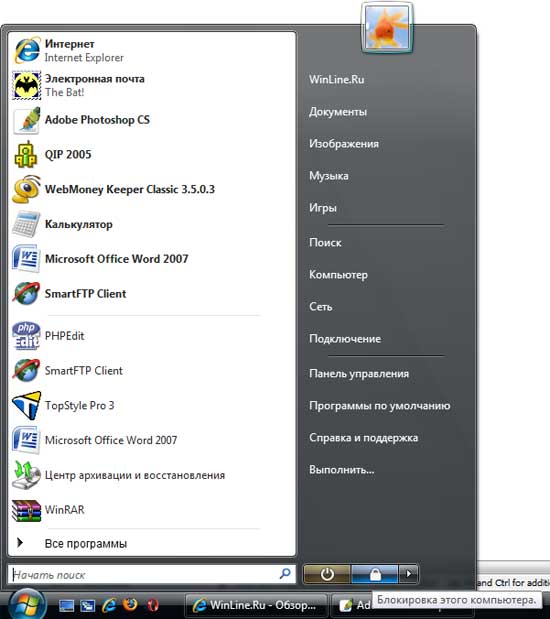The image size is (550, 619).
Task: Open the Документы folder link
Action: point(338,112)
